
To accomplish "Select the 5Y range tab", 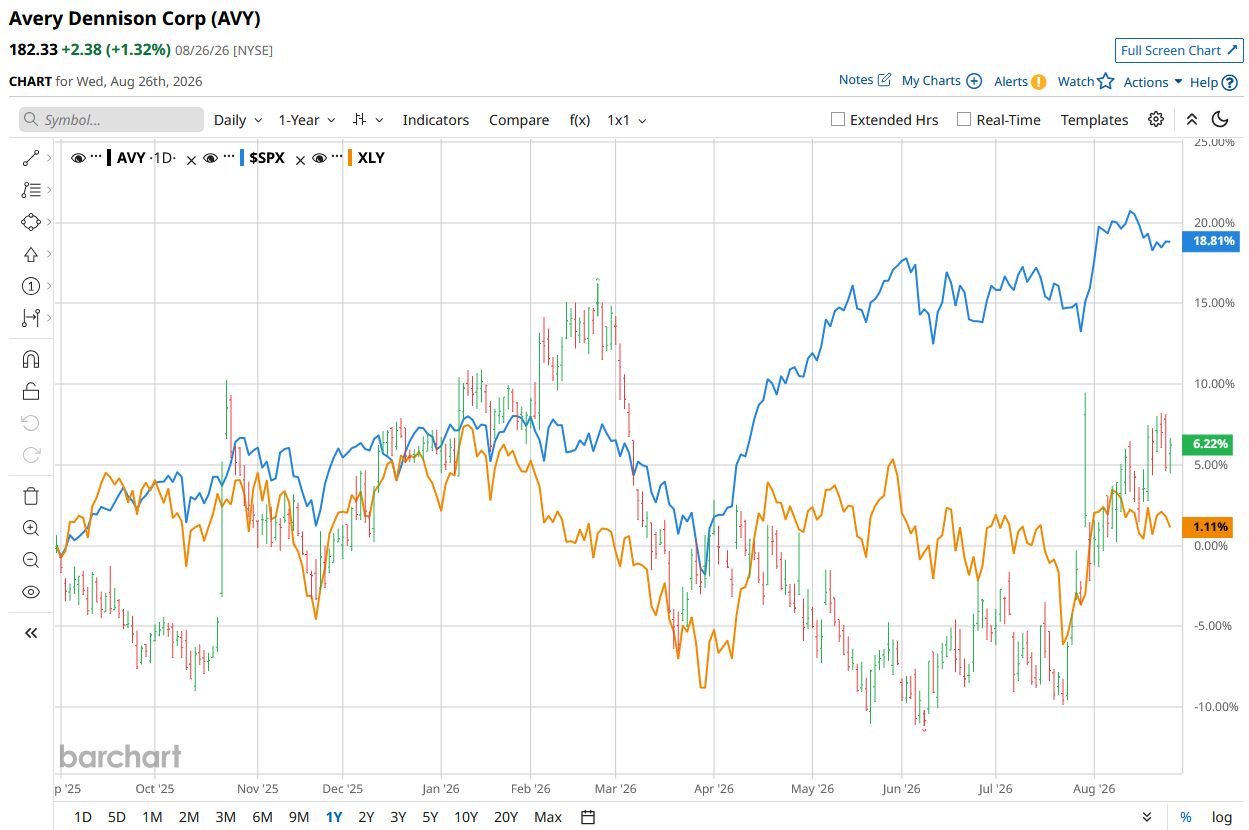I will coord(430,817).
